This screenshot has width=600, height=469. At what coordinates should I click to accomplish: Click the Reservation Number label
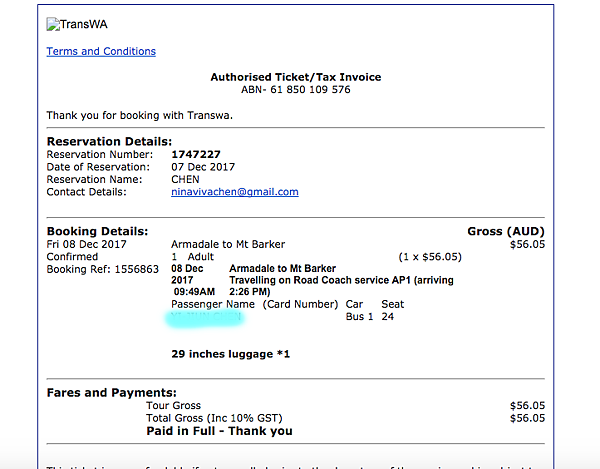(x=99, y=154)
